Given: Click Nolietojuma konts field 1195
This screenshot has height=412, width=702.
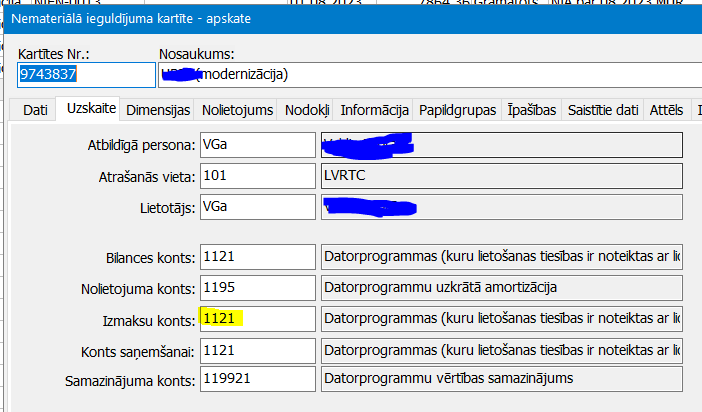Looking at the screenshot, I should click(257, 288).
